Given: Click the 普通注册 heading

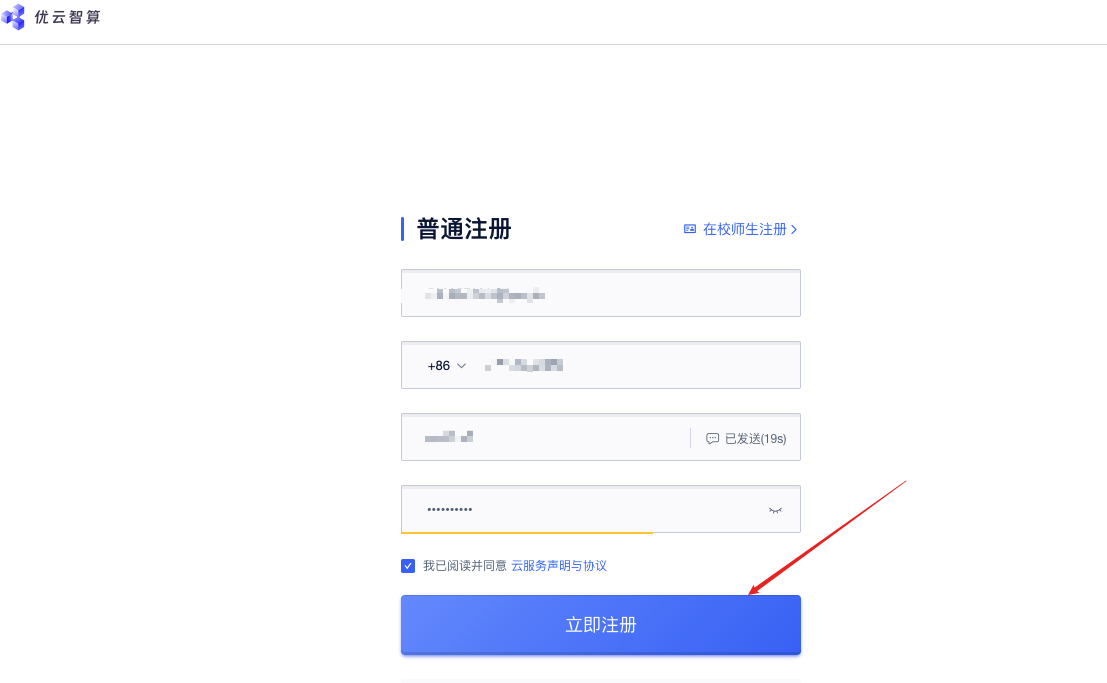Looking at the screenshot, I should coord(464,229).
